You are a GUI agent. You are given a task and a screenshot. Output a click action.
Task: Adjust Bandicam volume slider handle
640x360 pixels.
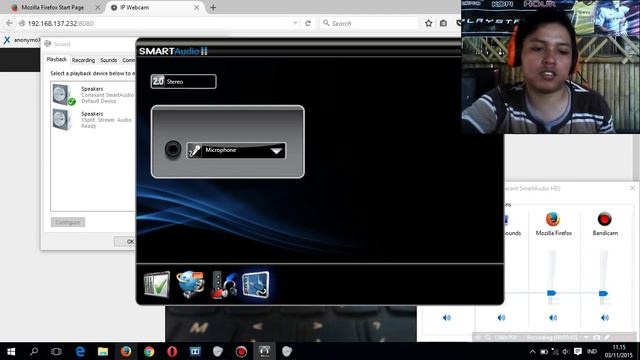point(603,293)
